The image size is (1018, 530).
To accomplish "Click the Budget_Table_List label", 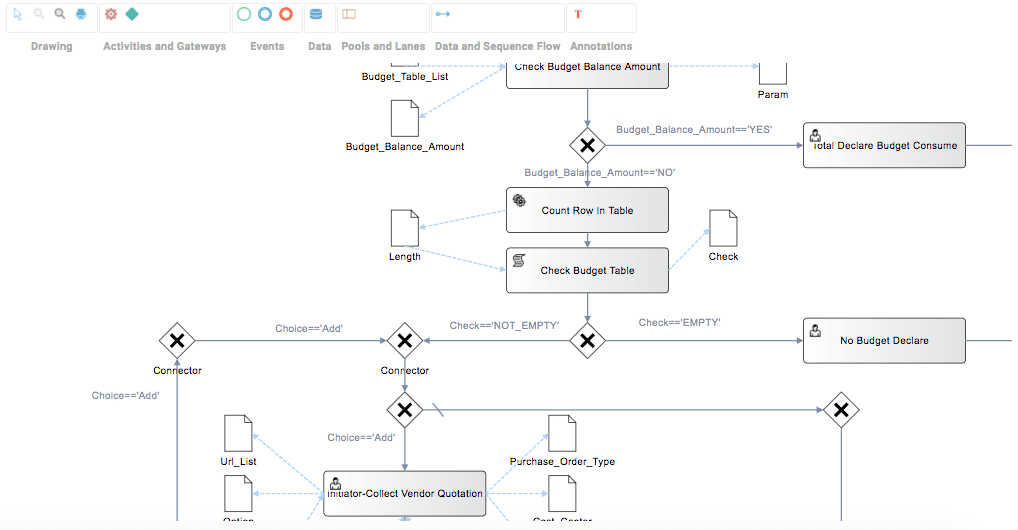I will tap(405, 77).
